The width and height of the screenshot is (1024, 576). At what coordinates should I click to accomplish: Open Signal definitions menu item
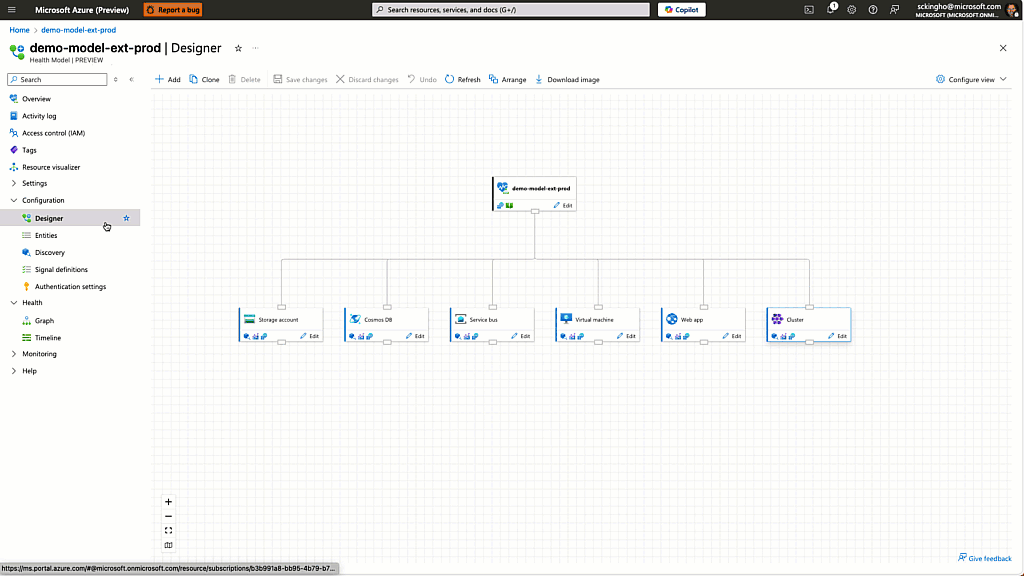click(61, 270)
